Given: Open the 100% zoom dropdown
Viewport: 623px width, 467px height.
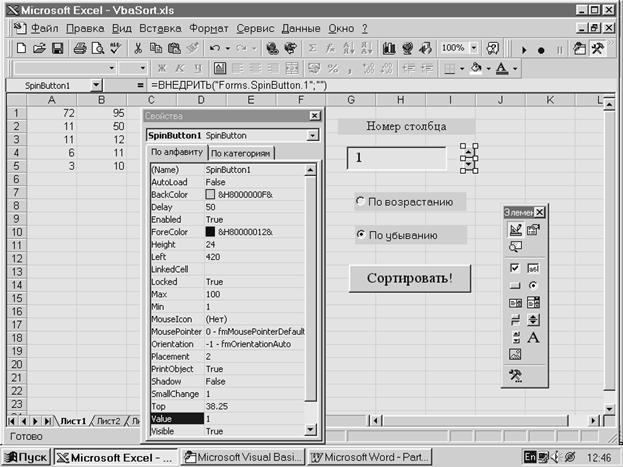Looking at the screenshot, I should [473, 48].
